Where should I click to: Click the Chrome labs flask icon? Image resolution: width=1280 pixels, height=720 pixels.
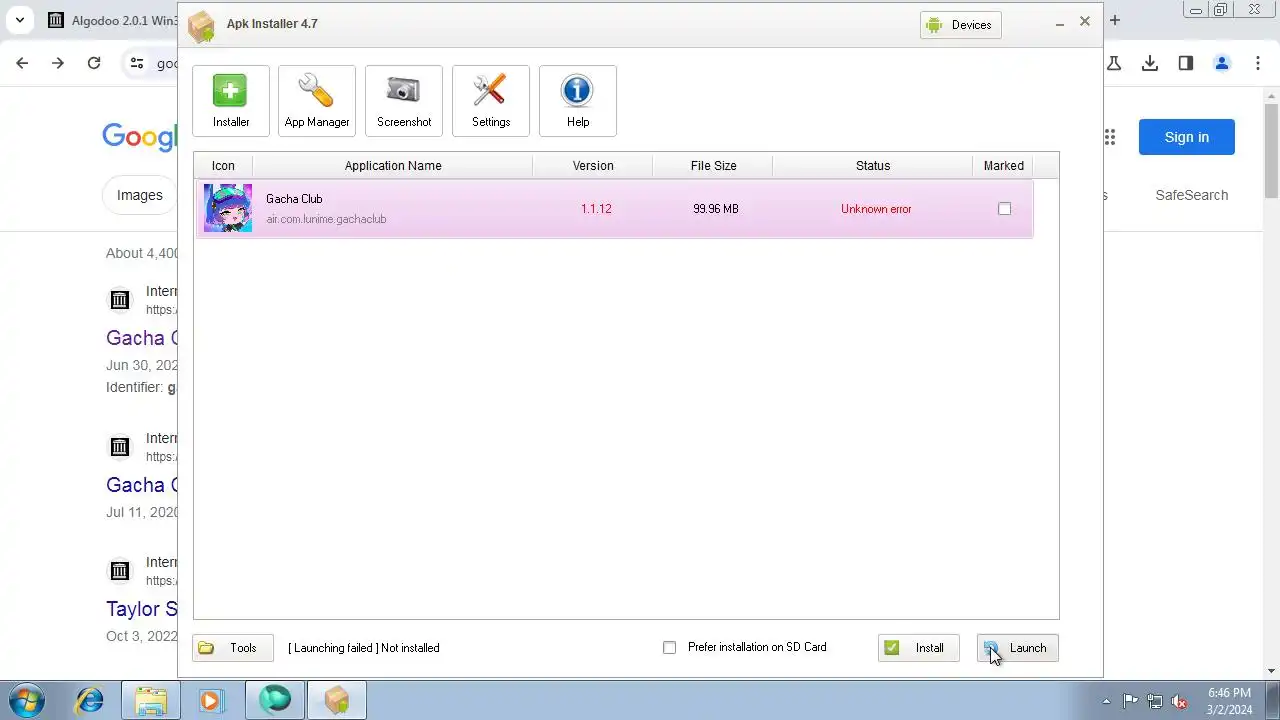click(1114, 63)
